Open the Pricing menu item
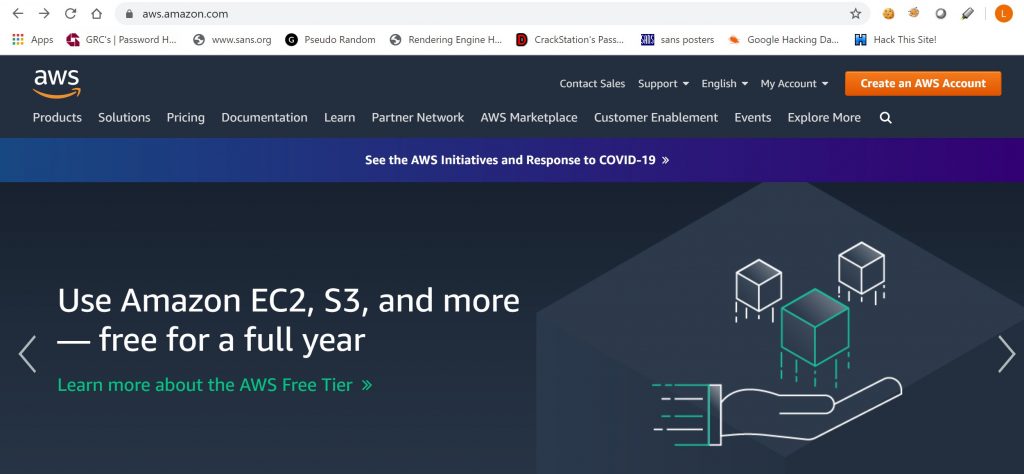This screenshot has width=1024, height=474. 185,118
